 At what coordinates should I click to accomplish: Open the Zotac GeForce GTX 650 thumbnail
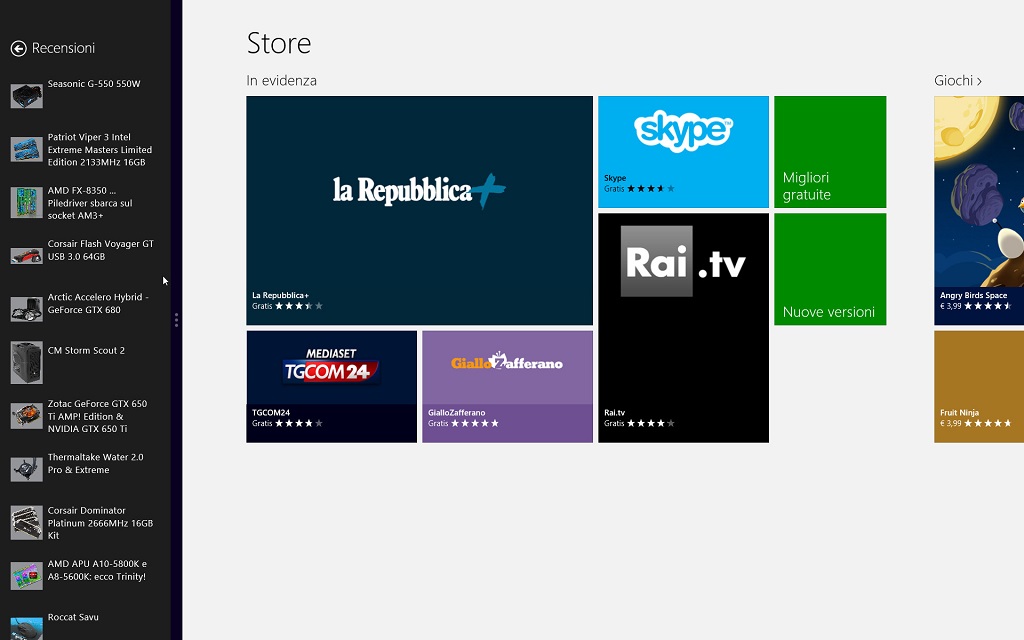[27, 415]
